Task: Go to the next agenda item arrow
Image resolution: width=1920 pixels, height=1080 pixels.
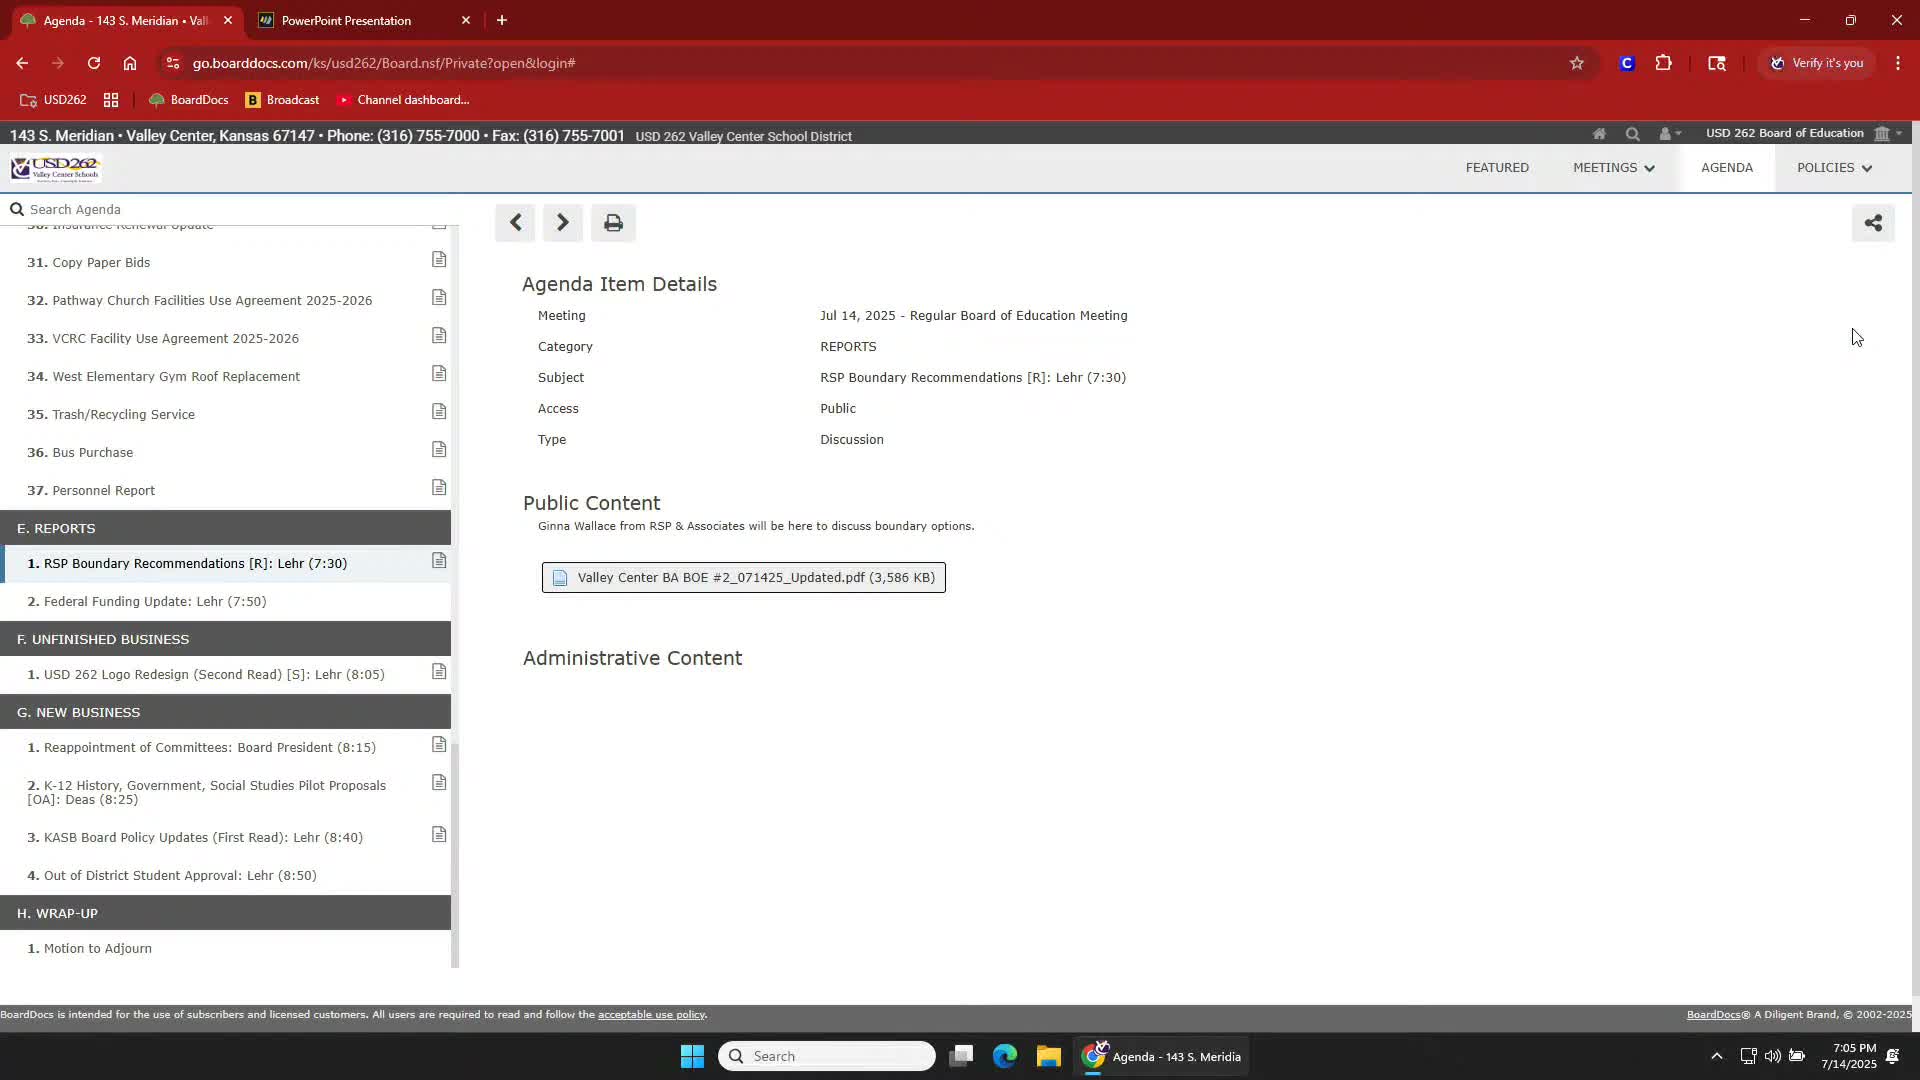Action: coord(562,223)
